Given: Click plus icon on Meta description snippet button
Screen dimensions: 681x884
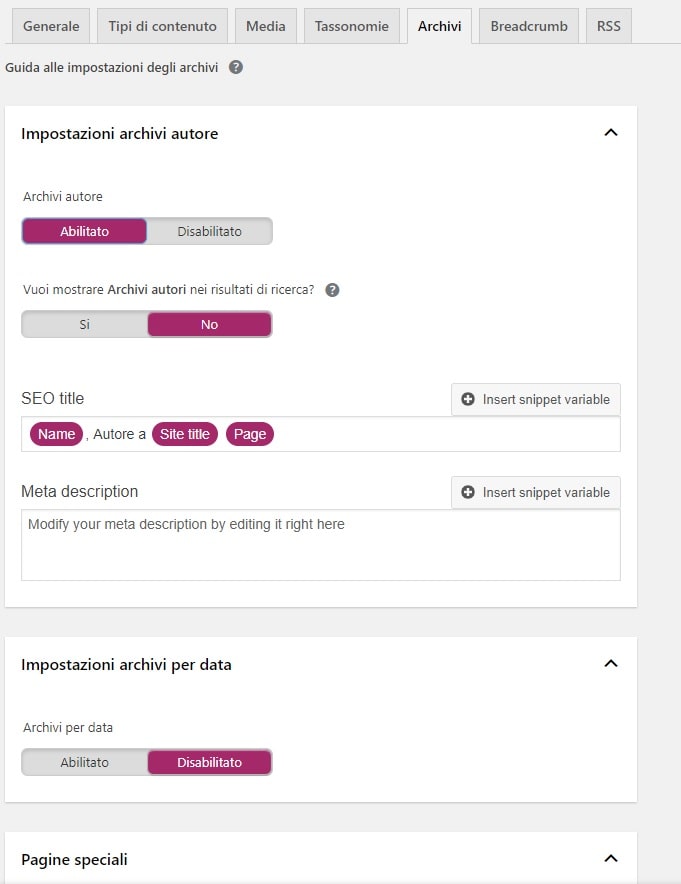Looking at the screenshot, I should (x=468, y=492).
